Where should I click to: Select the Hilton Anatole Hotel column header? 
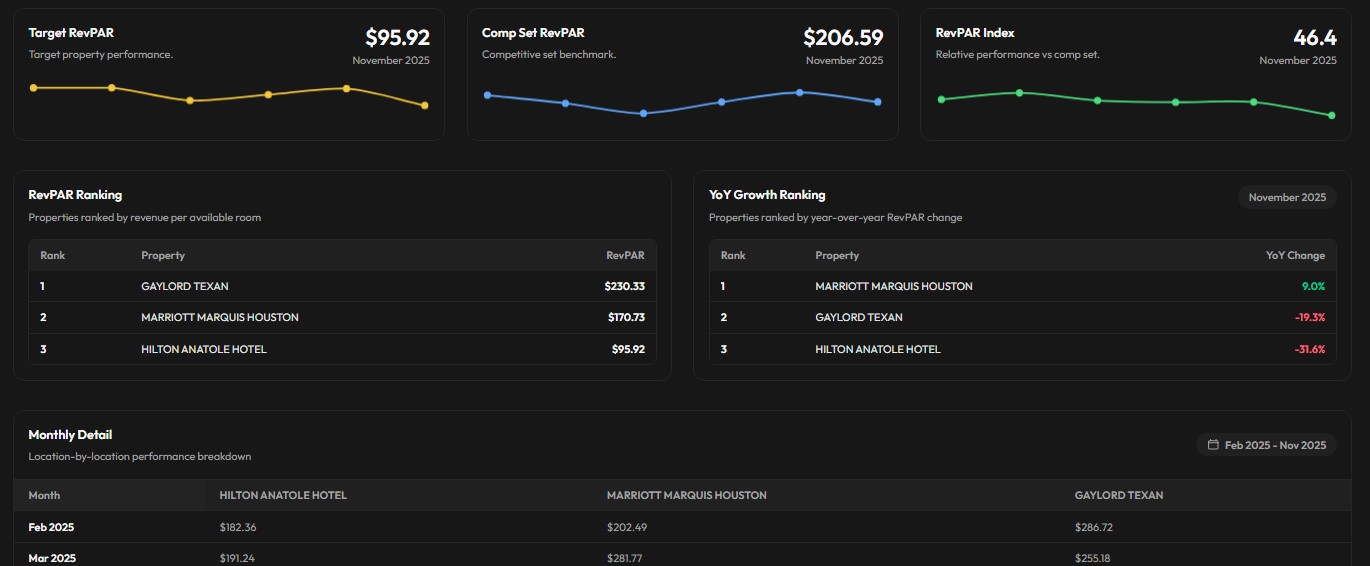click(283, 495)
